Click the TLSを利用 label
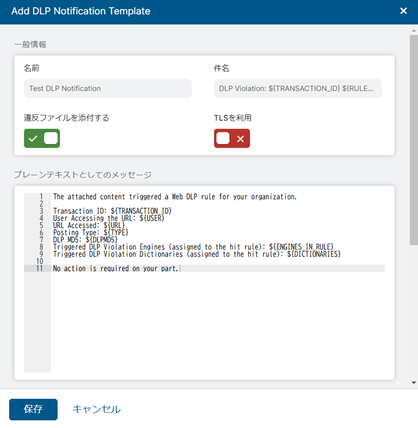This screenshot has height=428, width=418. [x=233, y=118]
